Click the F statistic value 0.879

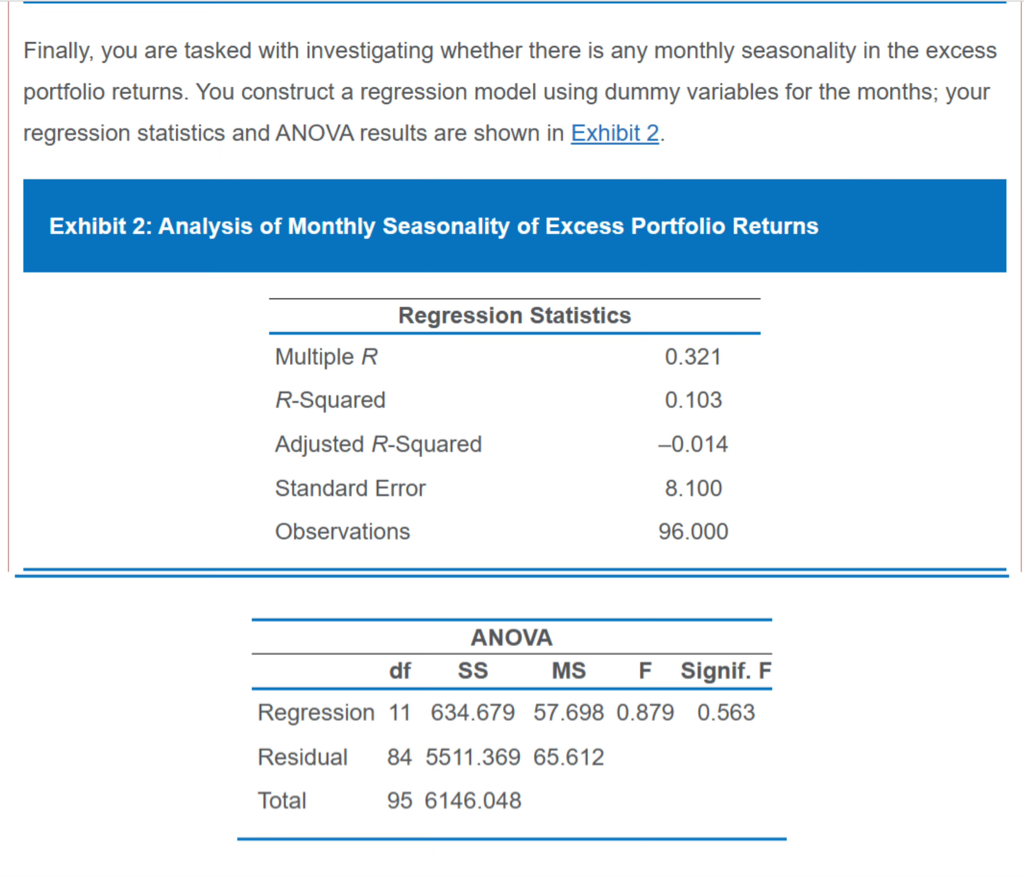[x=645, y=713]
